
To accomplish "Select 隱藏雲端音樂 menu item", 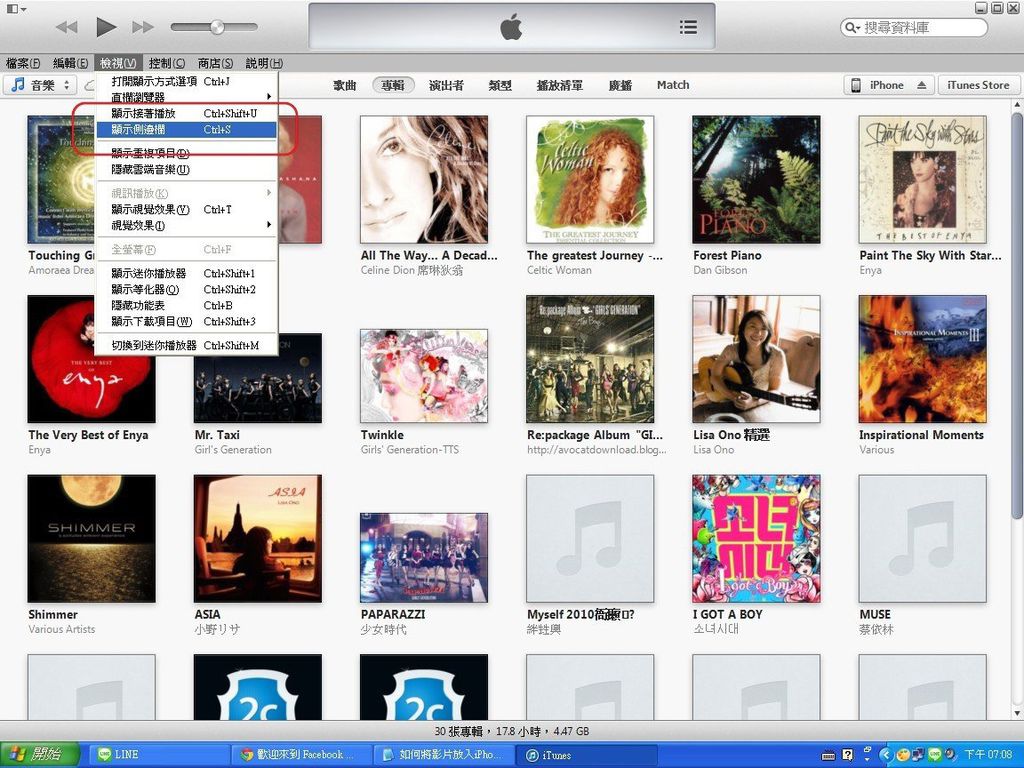I will point(187,170).
